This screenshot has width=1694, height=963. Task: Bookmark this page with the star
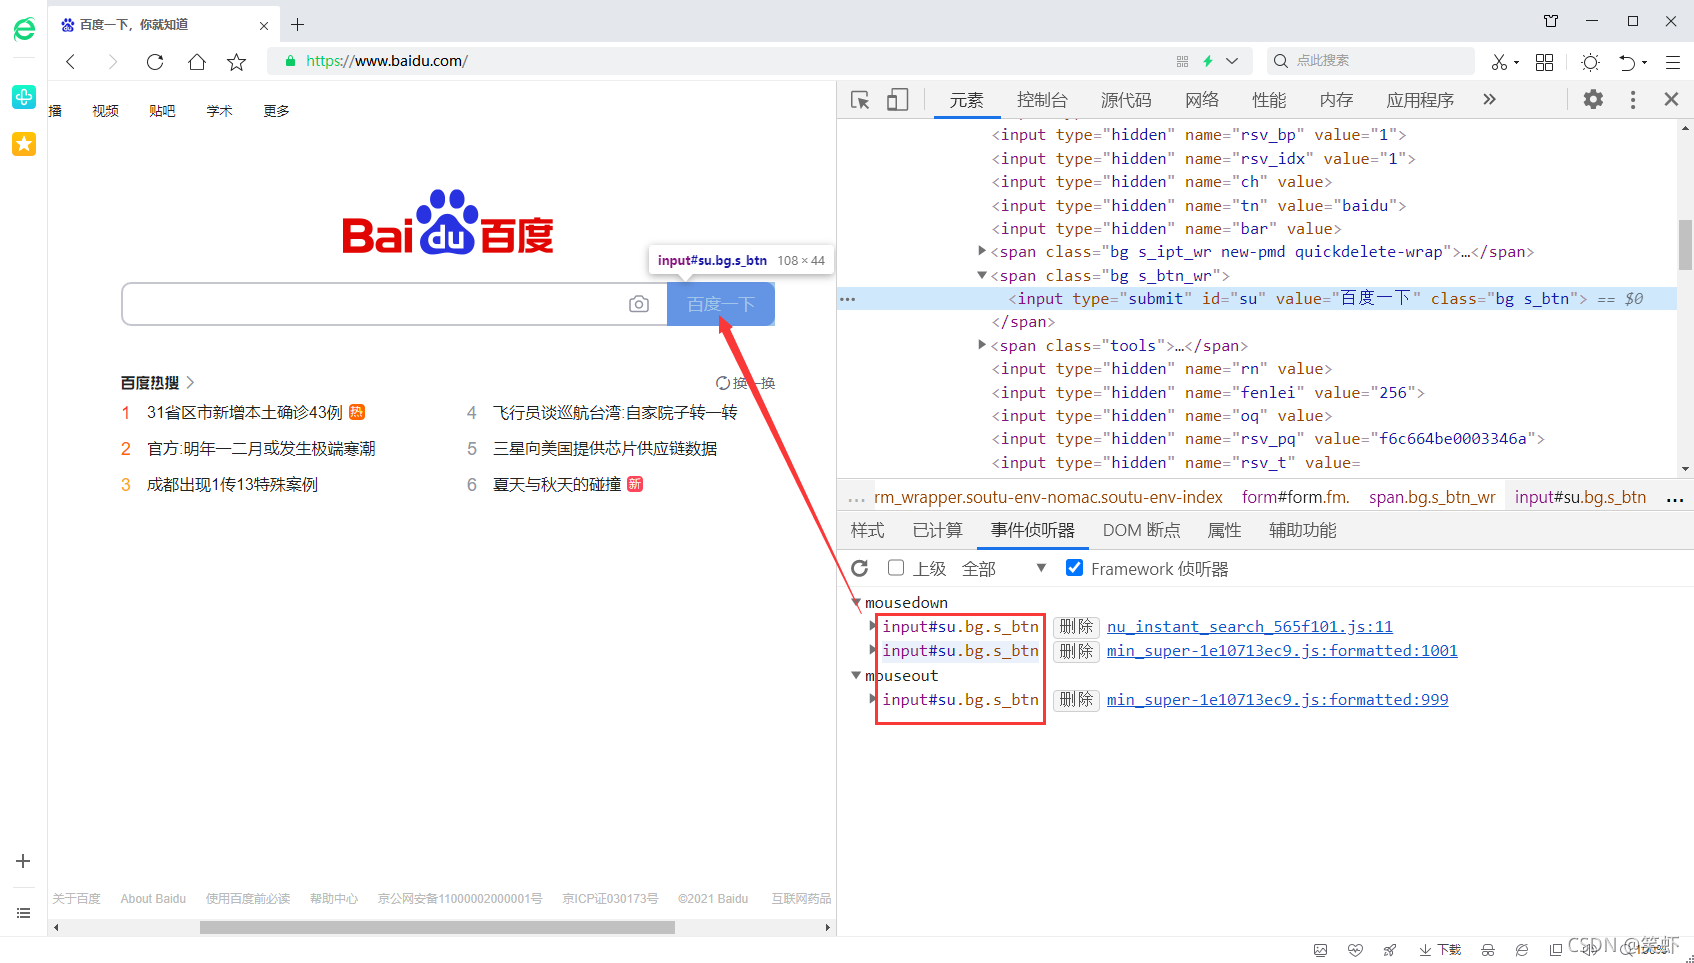click(236, 62)
